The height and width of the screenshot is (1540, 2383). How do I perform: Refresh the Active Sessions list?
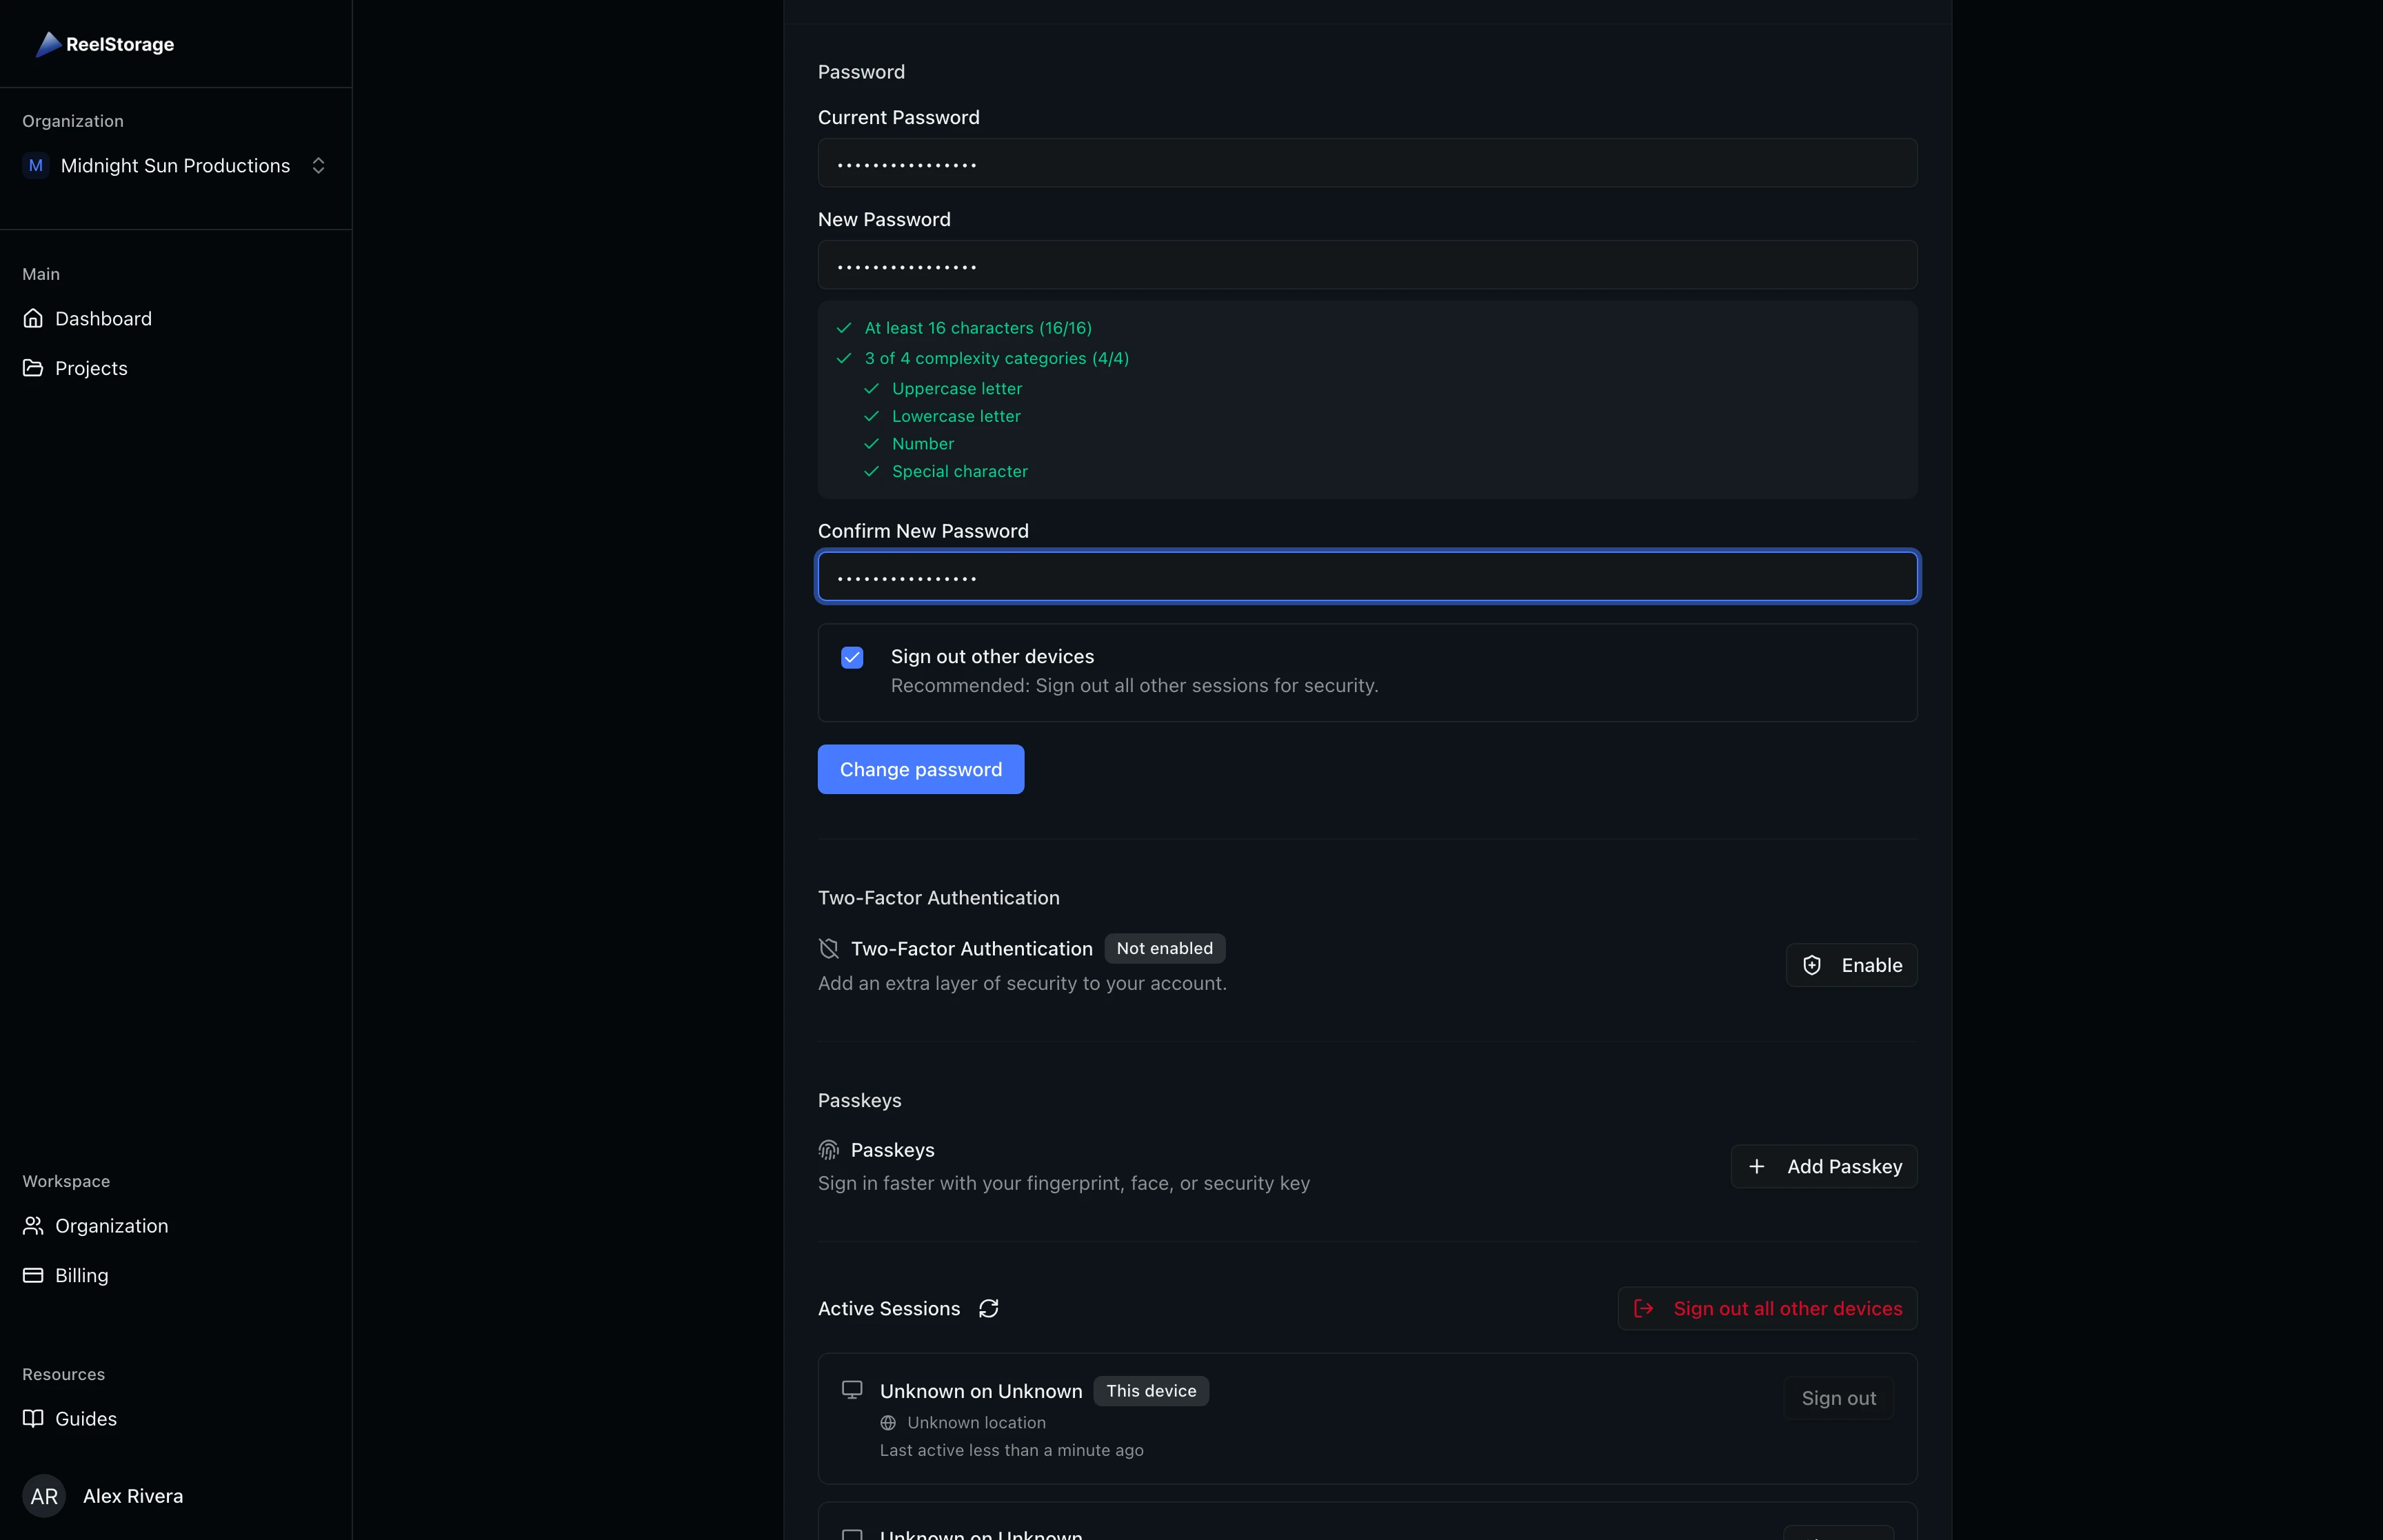[988, 1308]
